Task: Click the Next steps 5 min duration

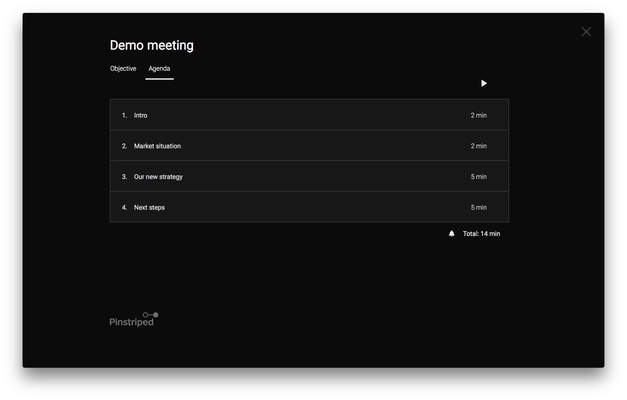Action: click(479, 208)
